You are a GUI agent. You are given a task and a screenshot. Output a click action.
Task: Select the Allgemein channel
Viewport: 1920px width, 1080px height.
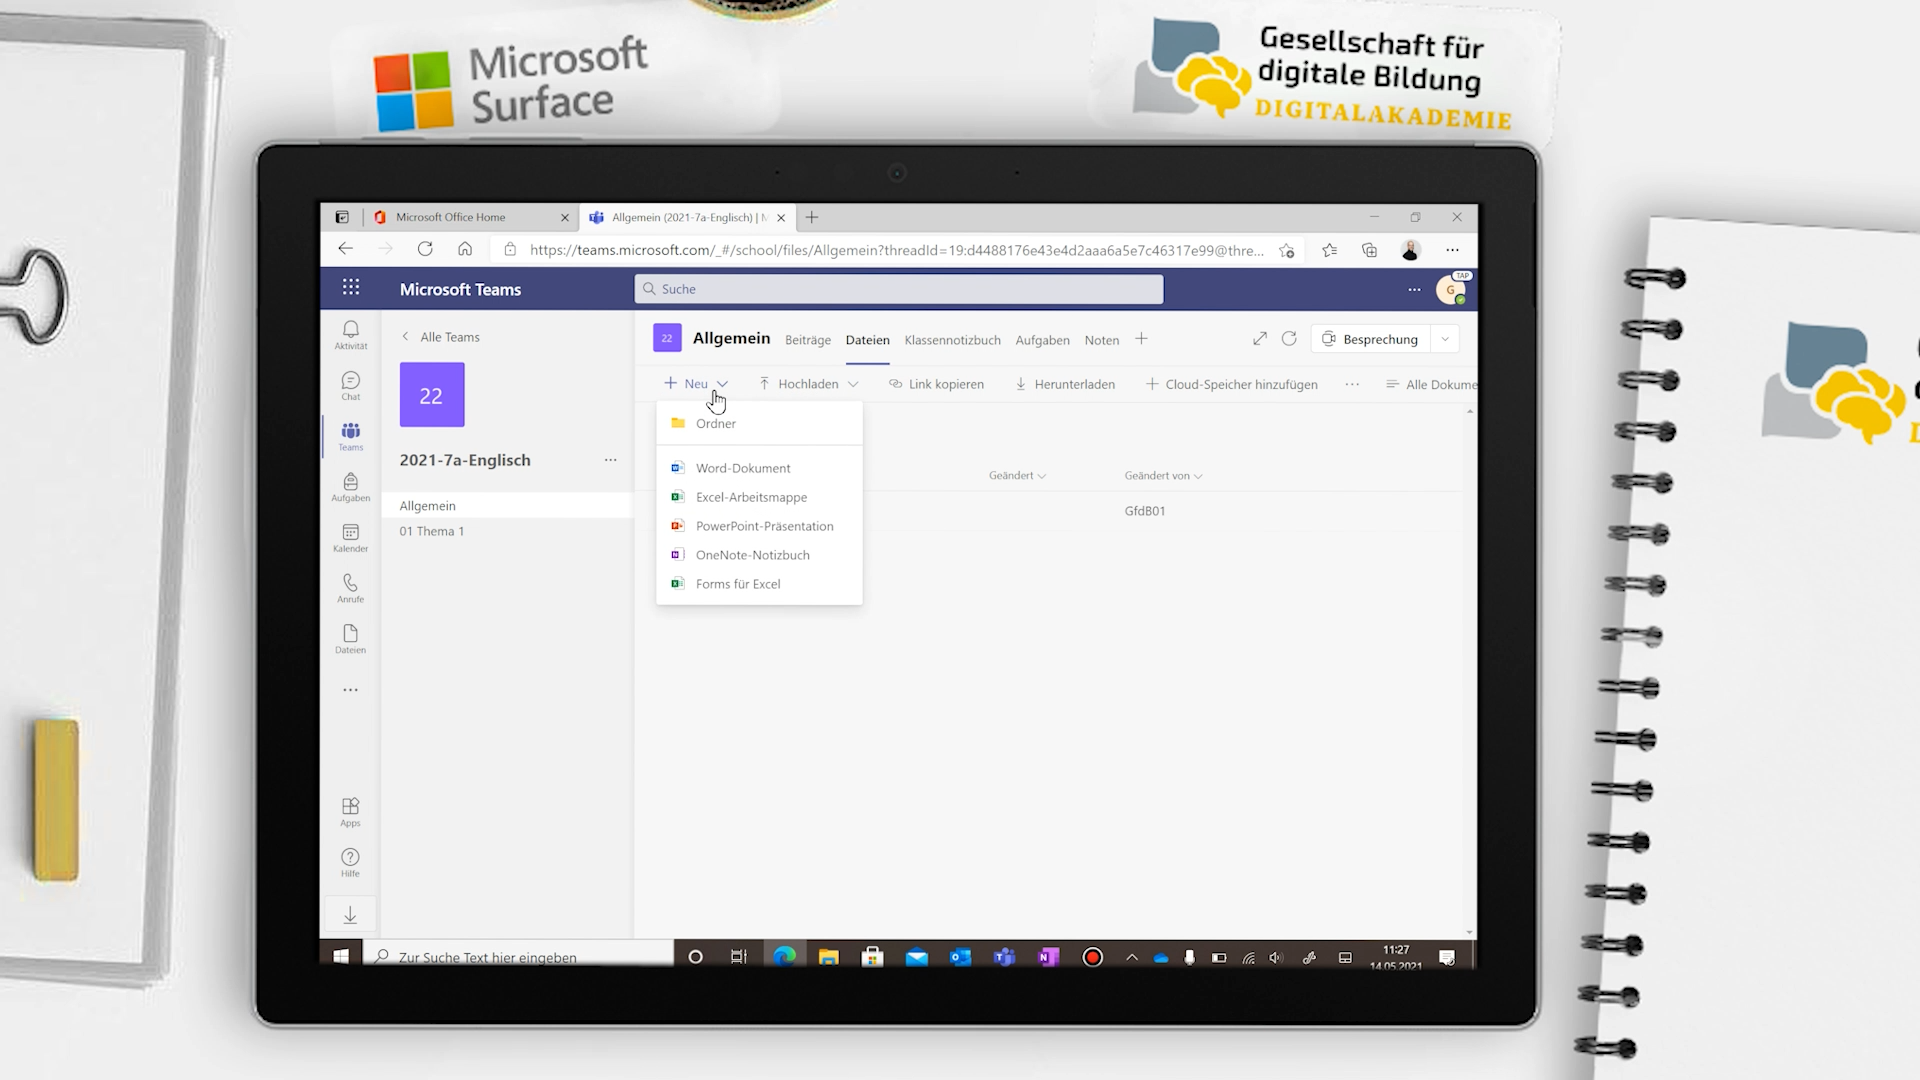click(x=507, y=506)
